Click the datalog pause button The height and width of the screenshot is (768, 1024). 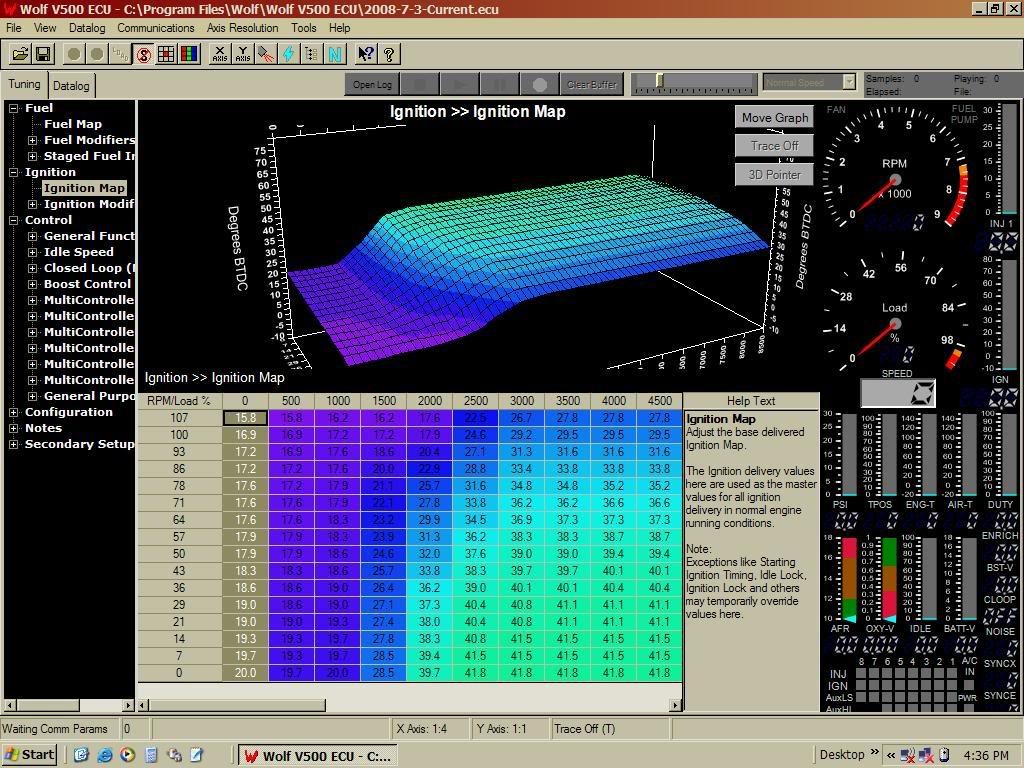click(500, 84)
